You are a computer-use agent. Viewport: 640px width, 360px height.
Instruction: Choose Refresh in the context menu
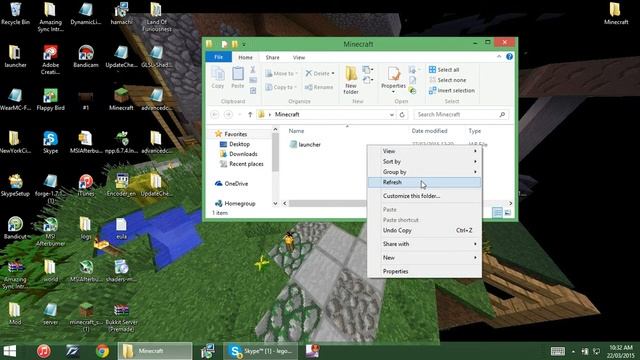click(x=424, y=182)
